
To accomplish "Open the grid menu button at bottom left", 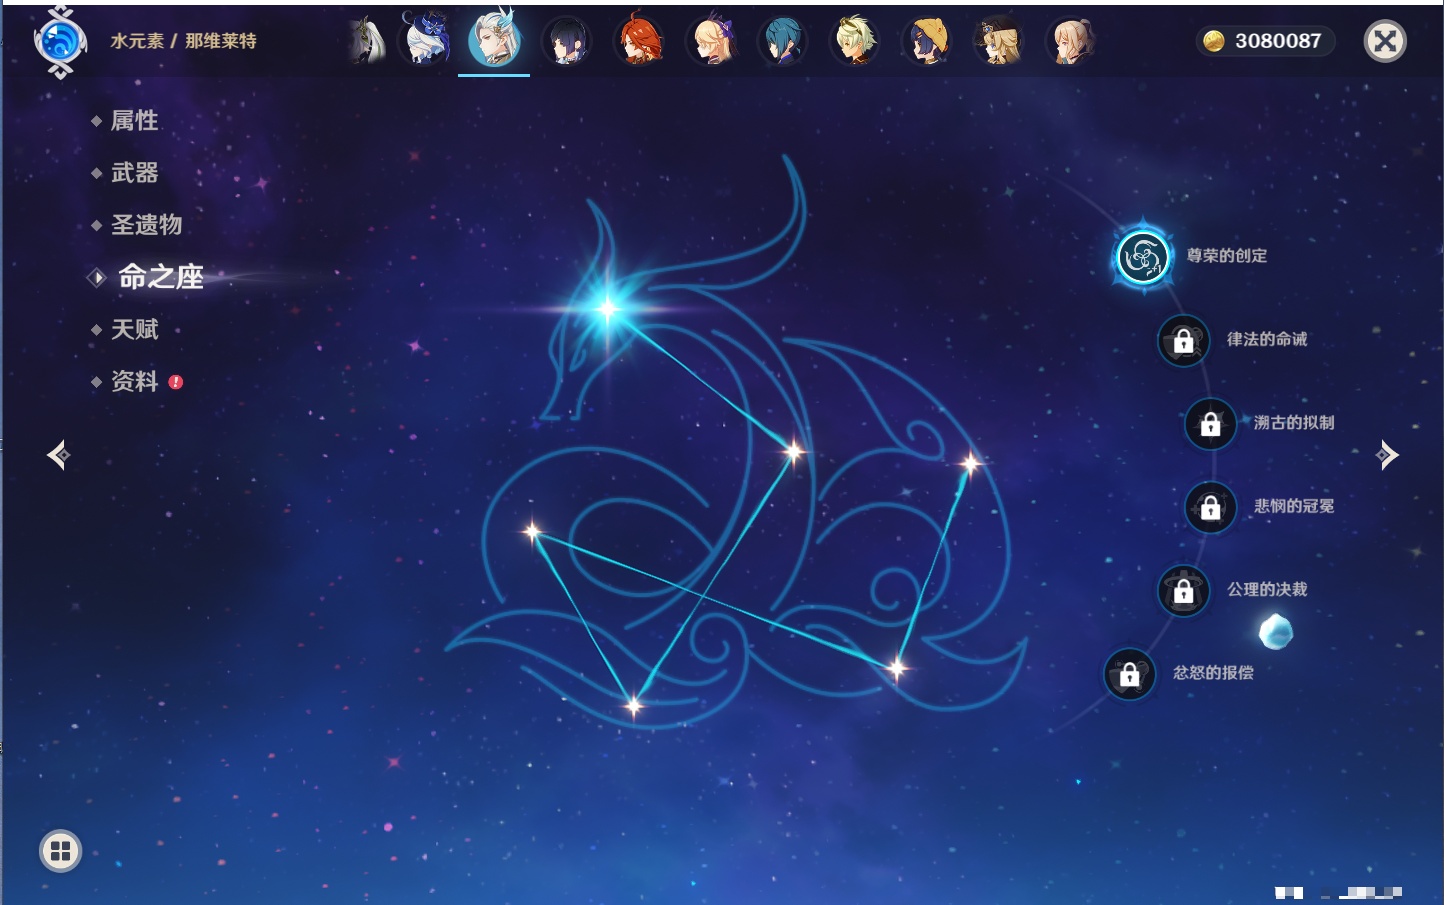I will (x=60, y=851).
